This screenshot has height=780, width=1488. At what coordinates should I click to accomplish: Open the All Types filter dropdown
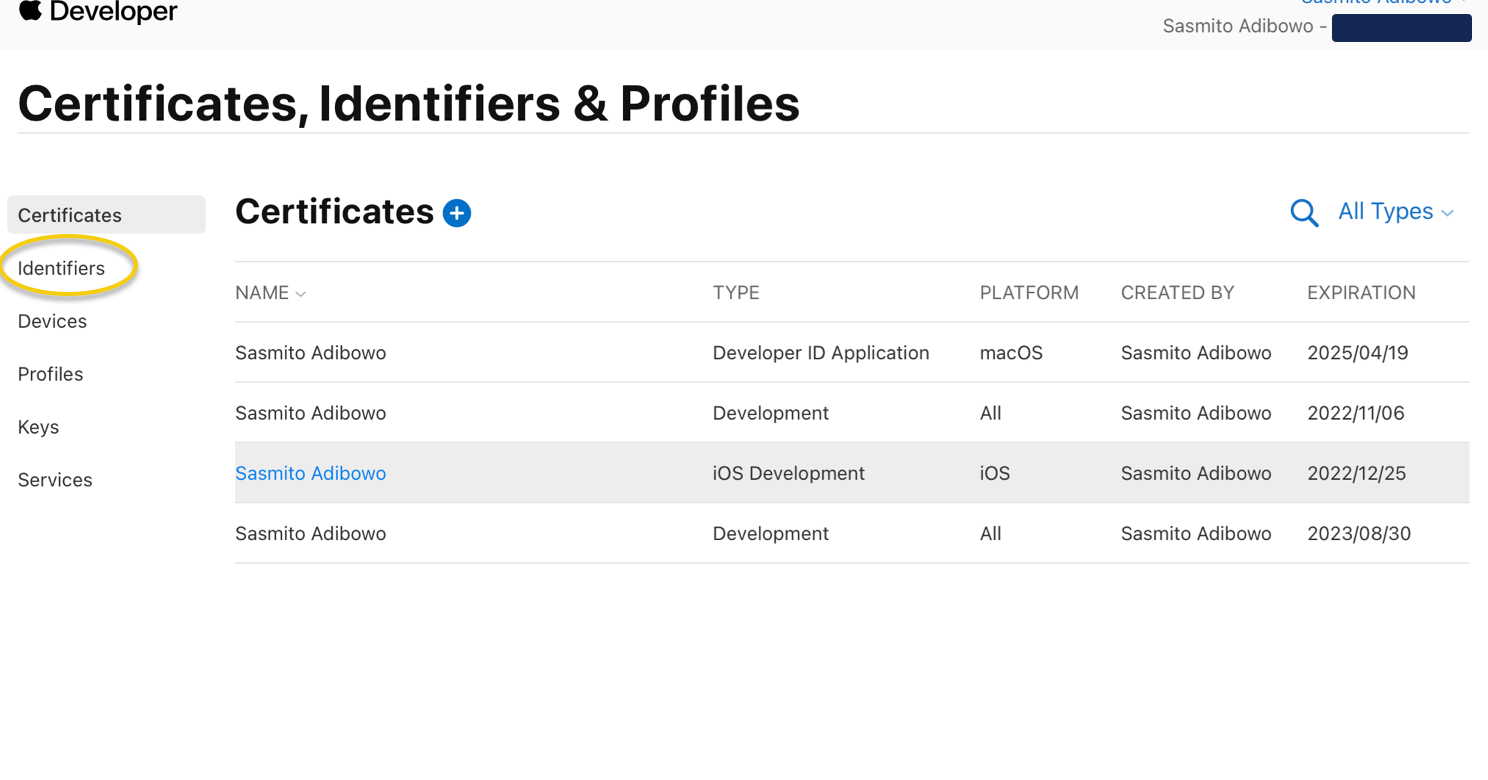coord(1396,212)
